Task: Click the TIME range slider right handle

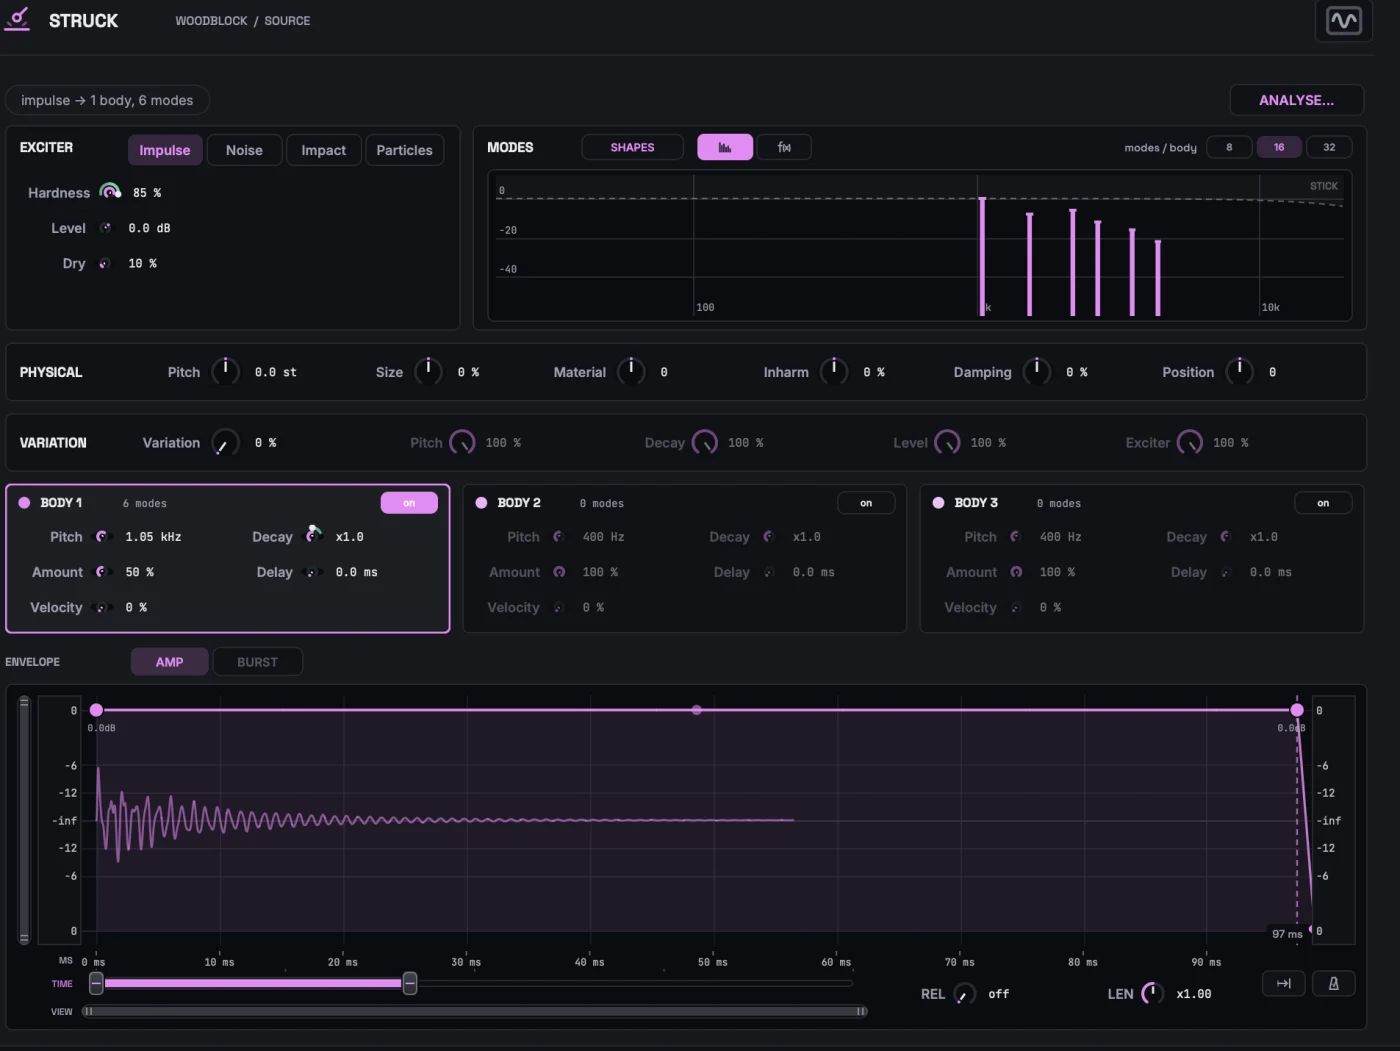Action: tap(409, 984)
